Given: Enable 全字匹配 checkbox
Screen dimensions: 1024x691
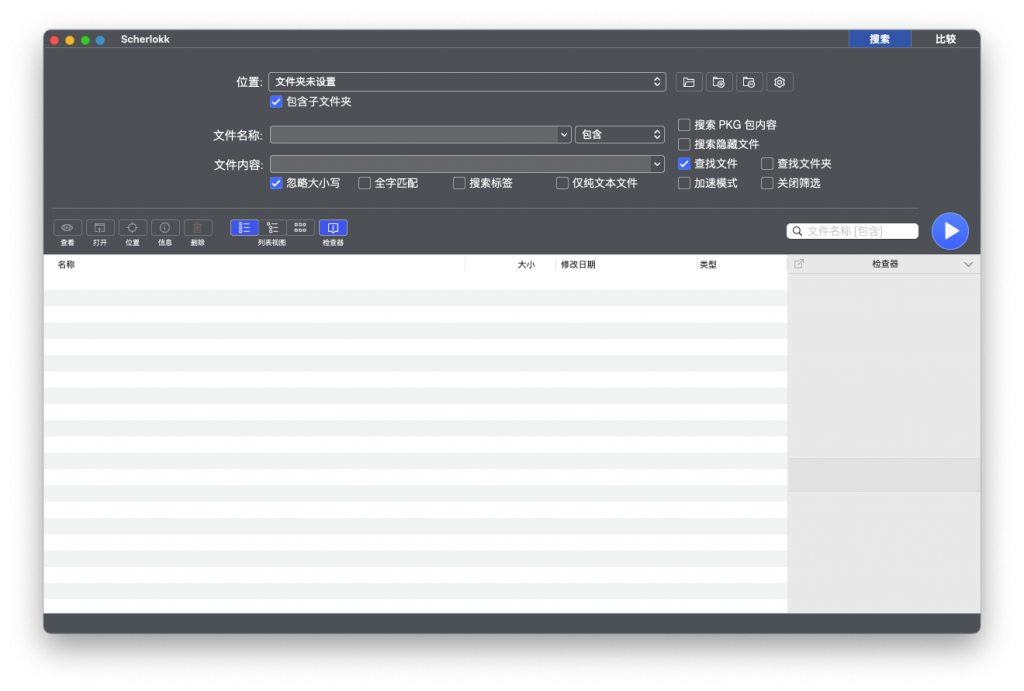Looking at the screenshot, I should point(364,184).
